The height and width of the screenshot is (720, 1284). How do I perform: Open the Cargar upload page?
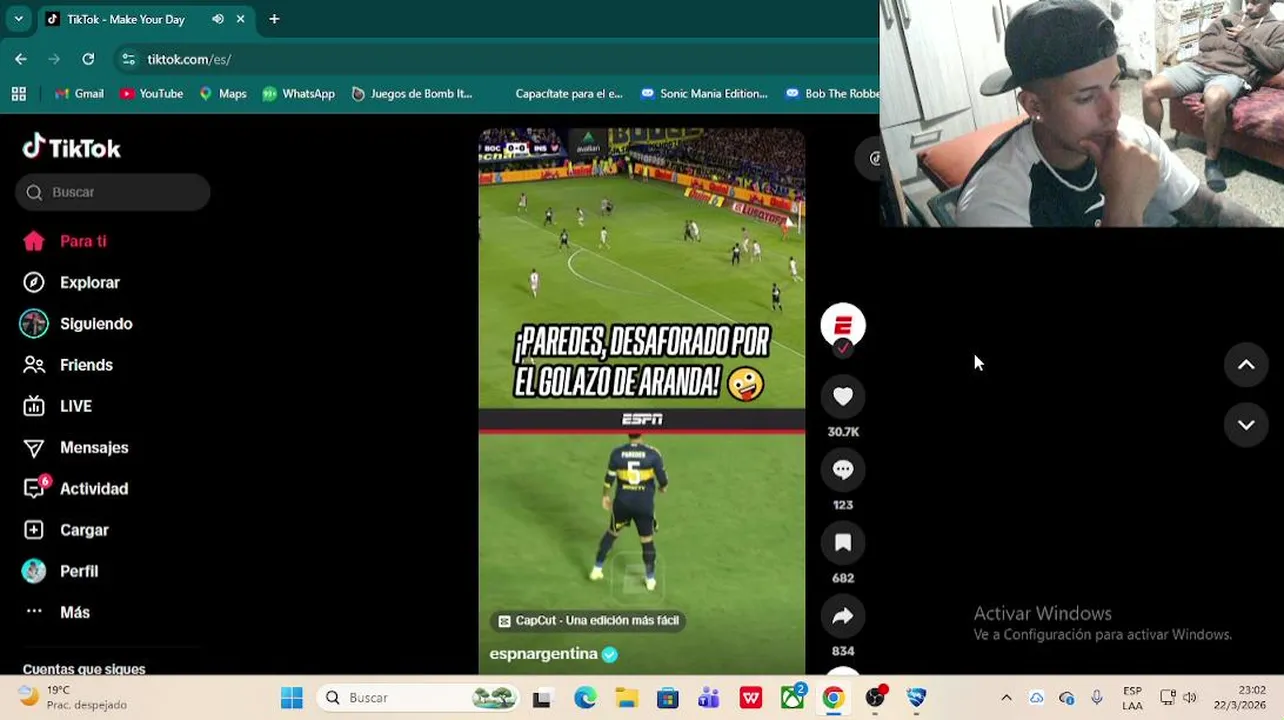(66, 530)
